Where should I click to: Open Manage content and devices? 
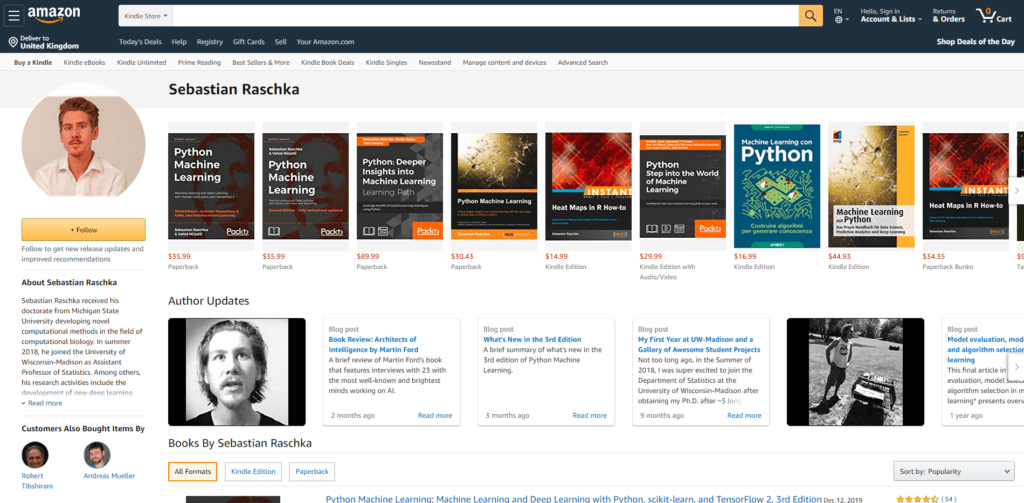click(x=504, y=63)
